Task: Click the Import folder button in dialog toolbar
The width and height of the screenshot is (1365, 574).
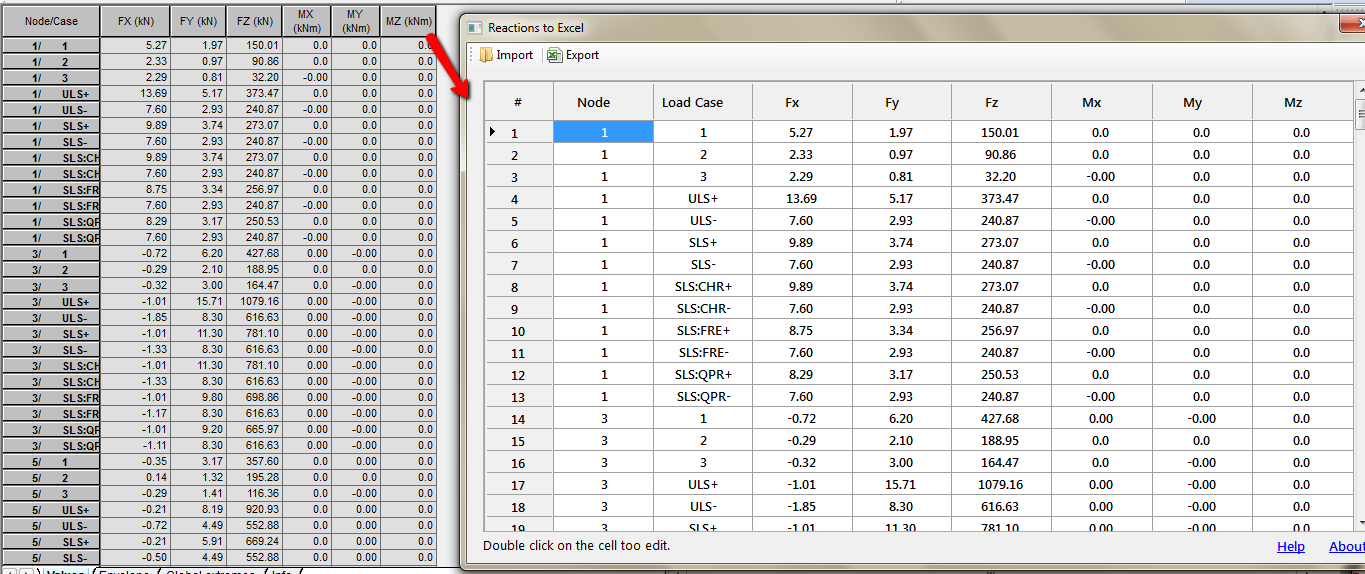Action: (506, 55)
